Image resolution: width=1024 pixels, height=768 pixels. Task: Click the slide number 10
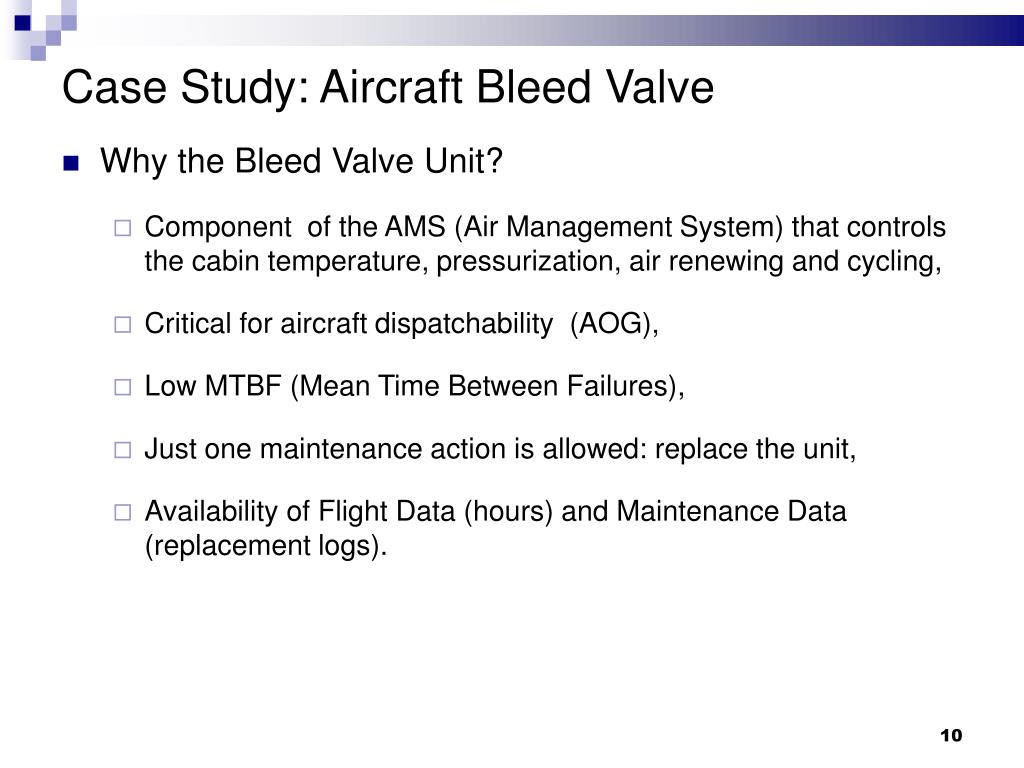tap(951, 735)
